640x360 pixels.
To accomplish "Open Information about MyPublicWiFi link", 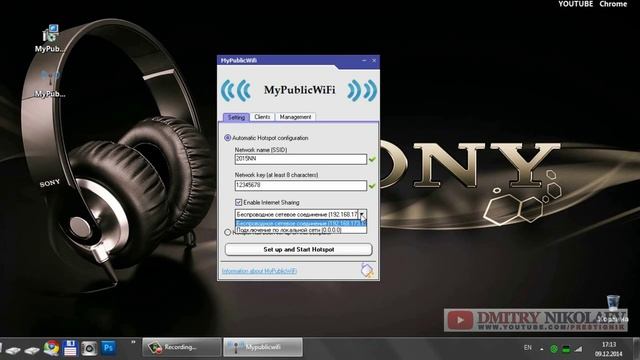I will pyautogui.click(x=259, y=271).
